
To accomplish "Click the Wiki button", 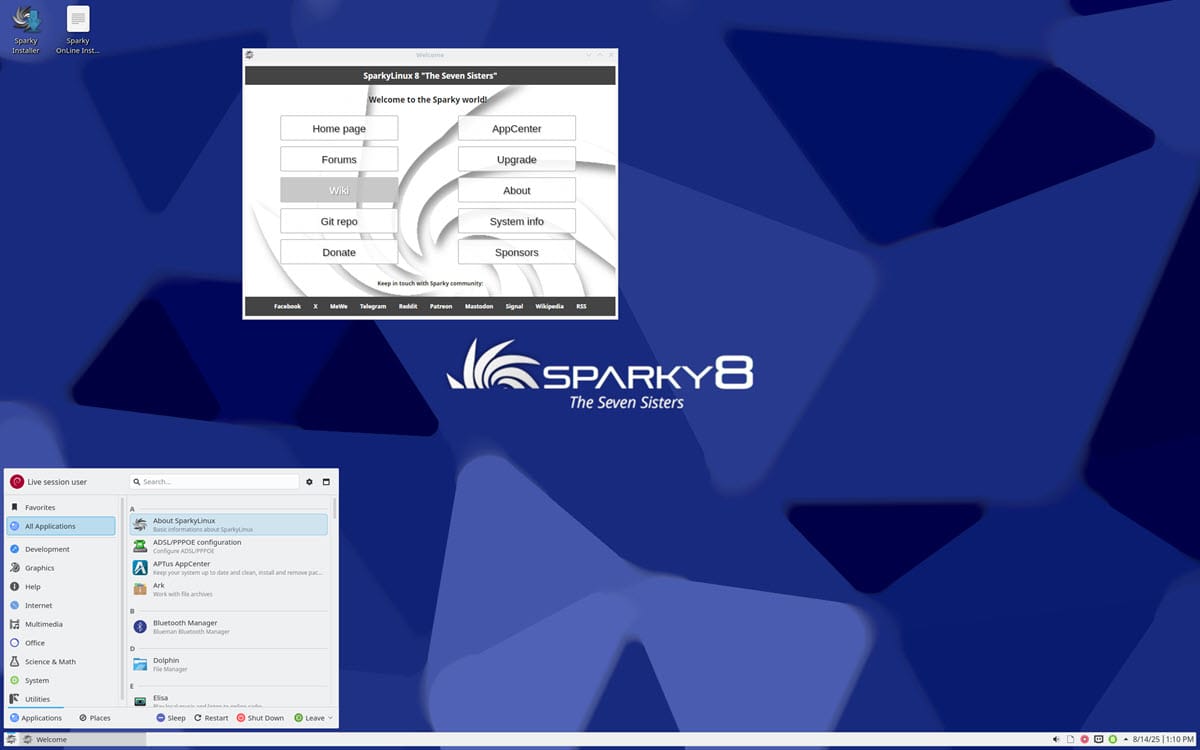I will click(339, 190).
